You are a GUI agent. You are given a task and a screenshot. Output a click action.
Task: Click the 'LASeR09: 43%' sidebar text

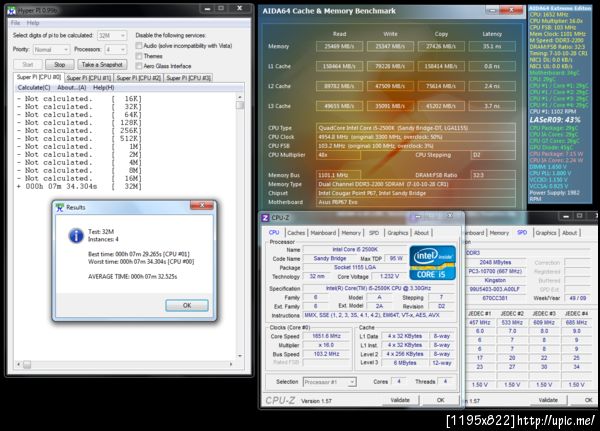[555, 120]
